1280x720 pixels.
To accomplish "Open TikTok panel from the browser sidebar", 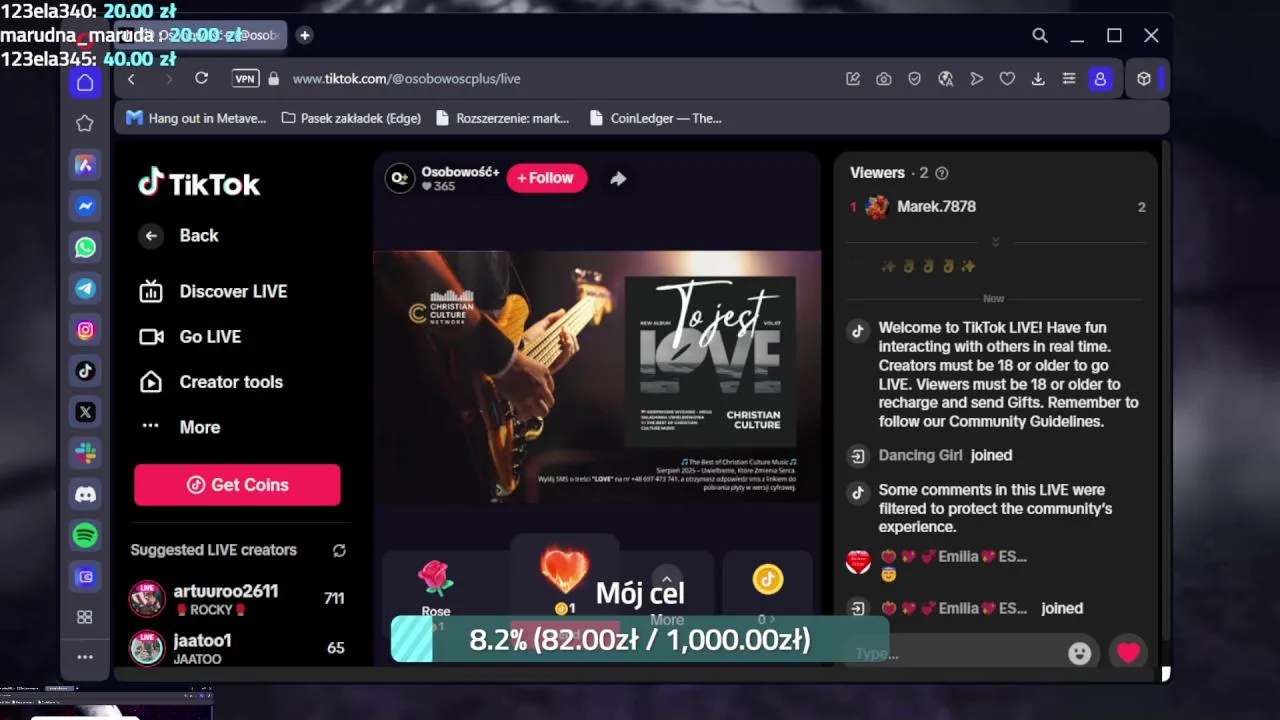I will (85, 370).
